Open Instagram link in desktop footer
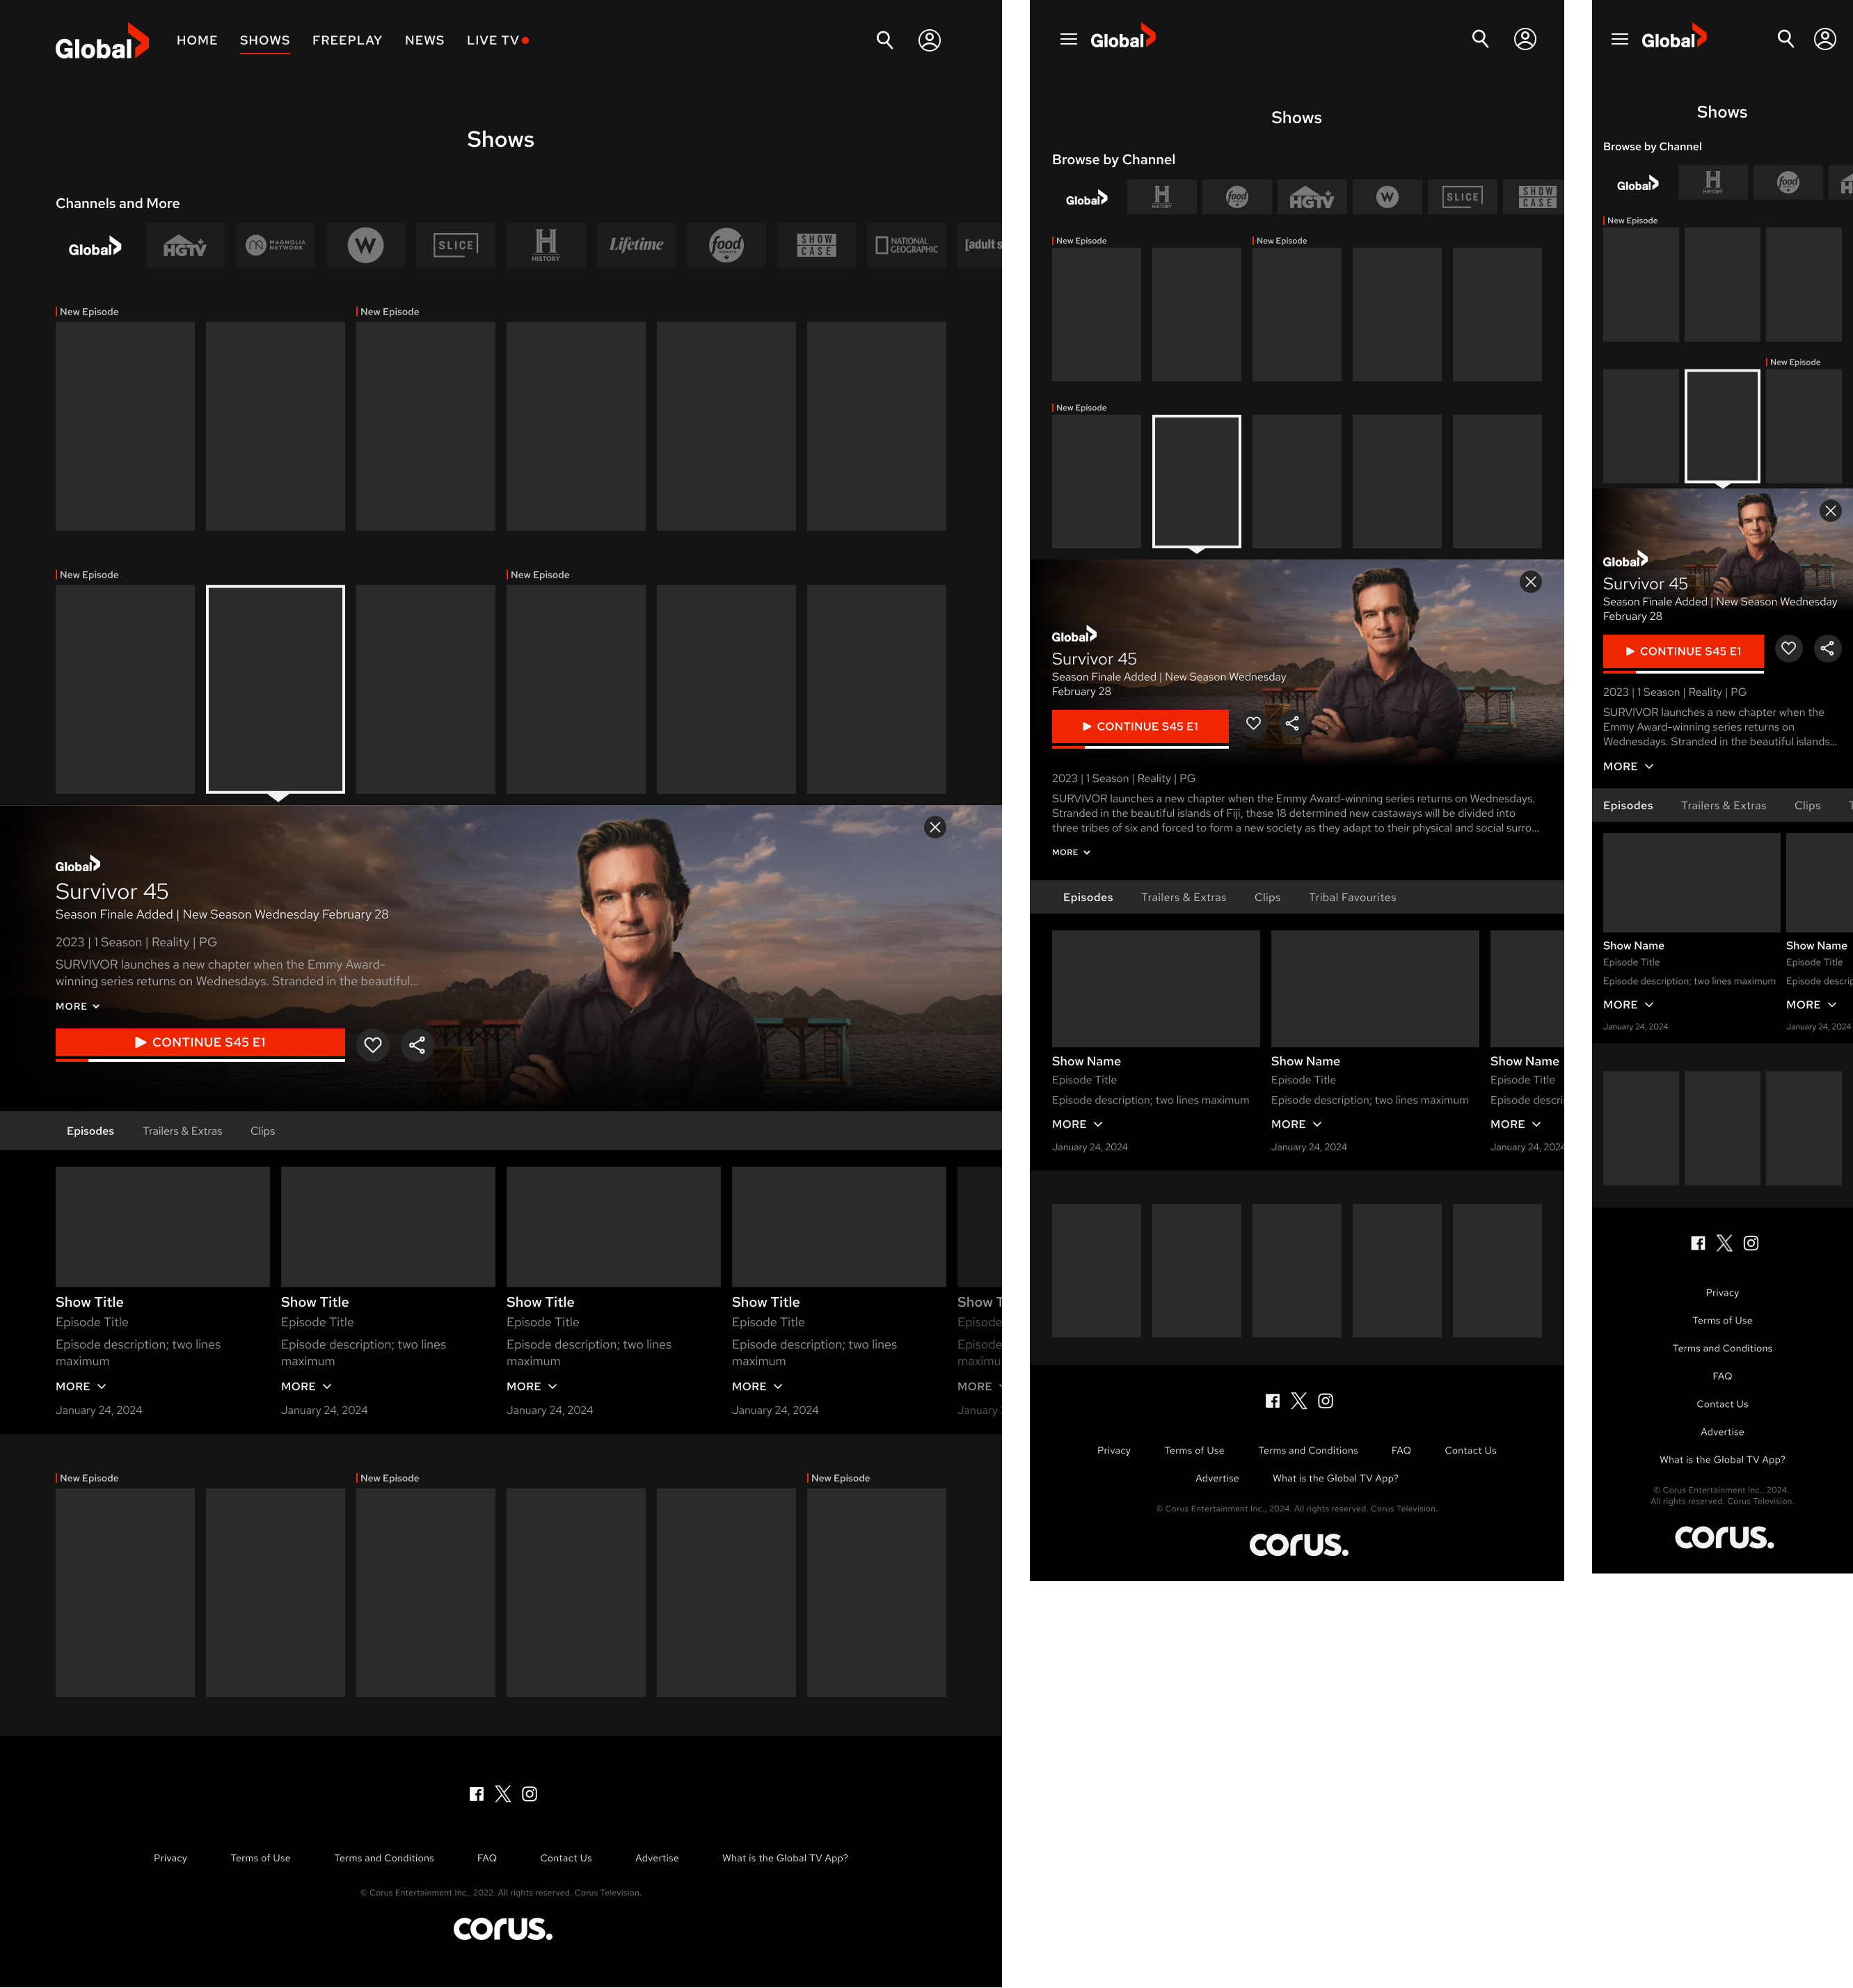 point(530,1794)
